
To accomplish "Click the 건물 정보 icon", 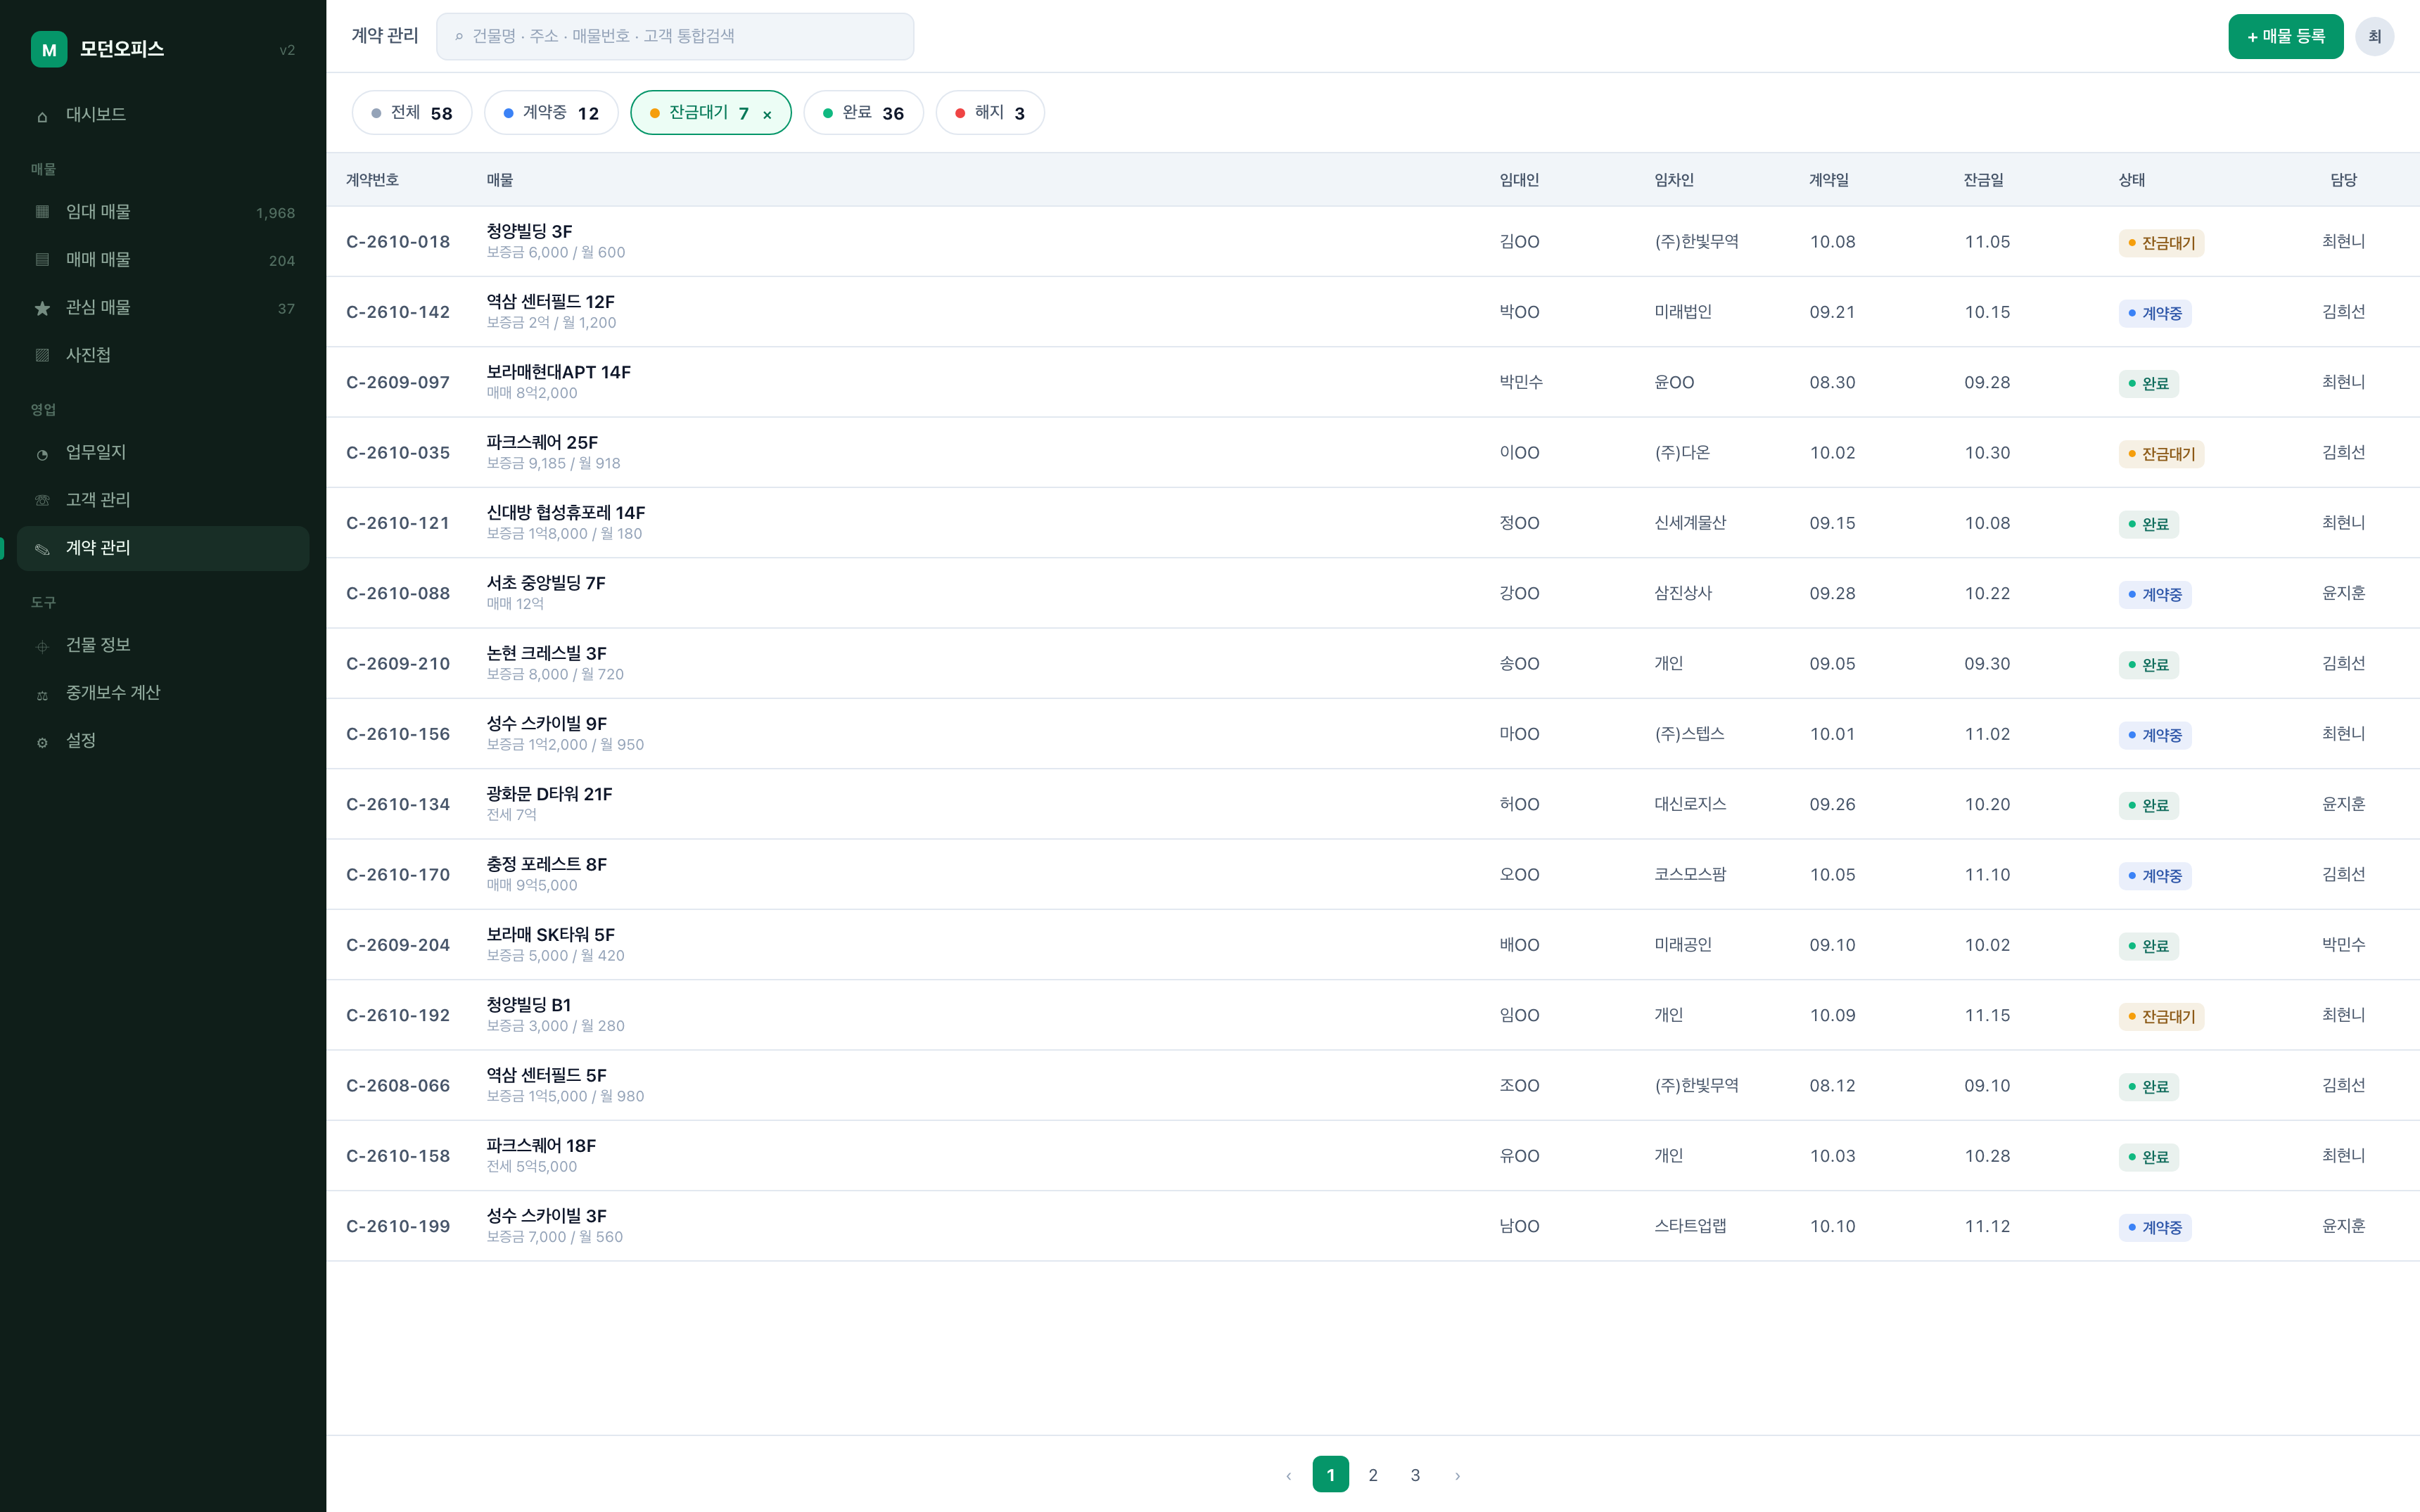I will click(42, 646).
